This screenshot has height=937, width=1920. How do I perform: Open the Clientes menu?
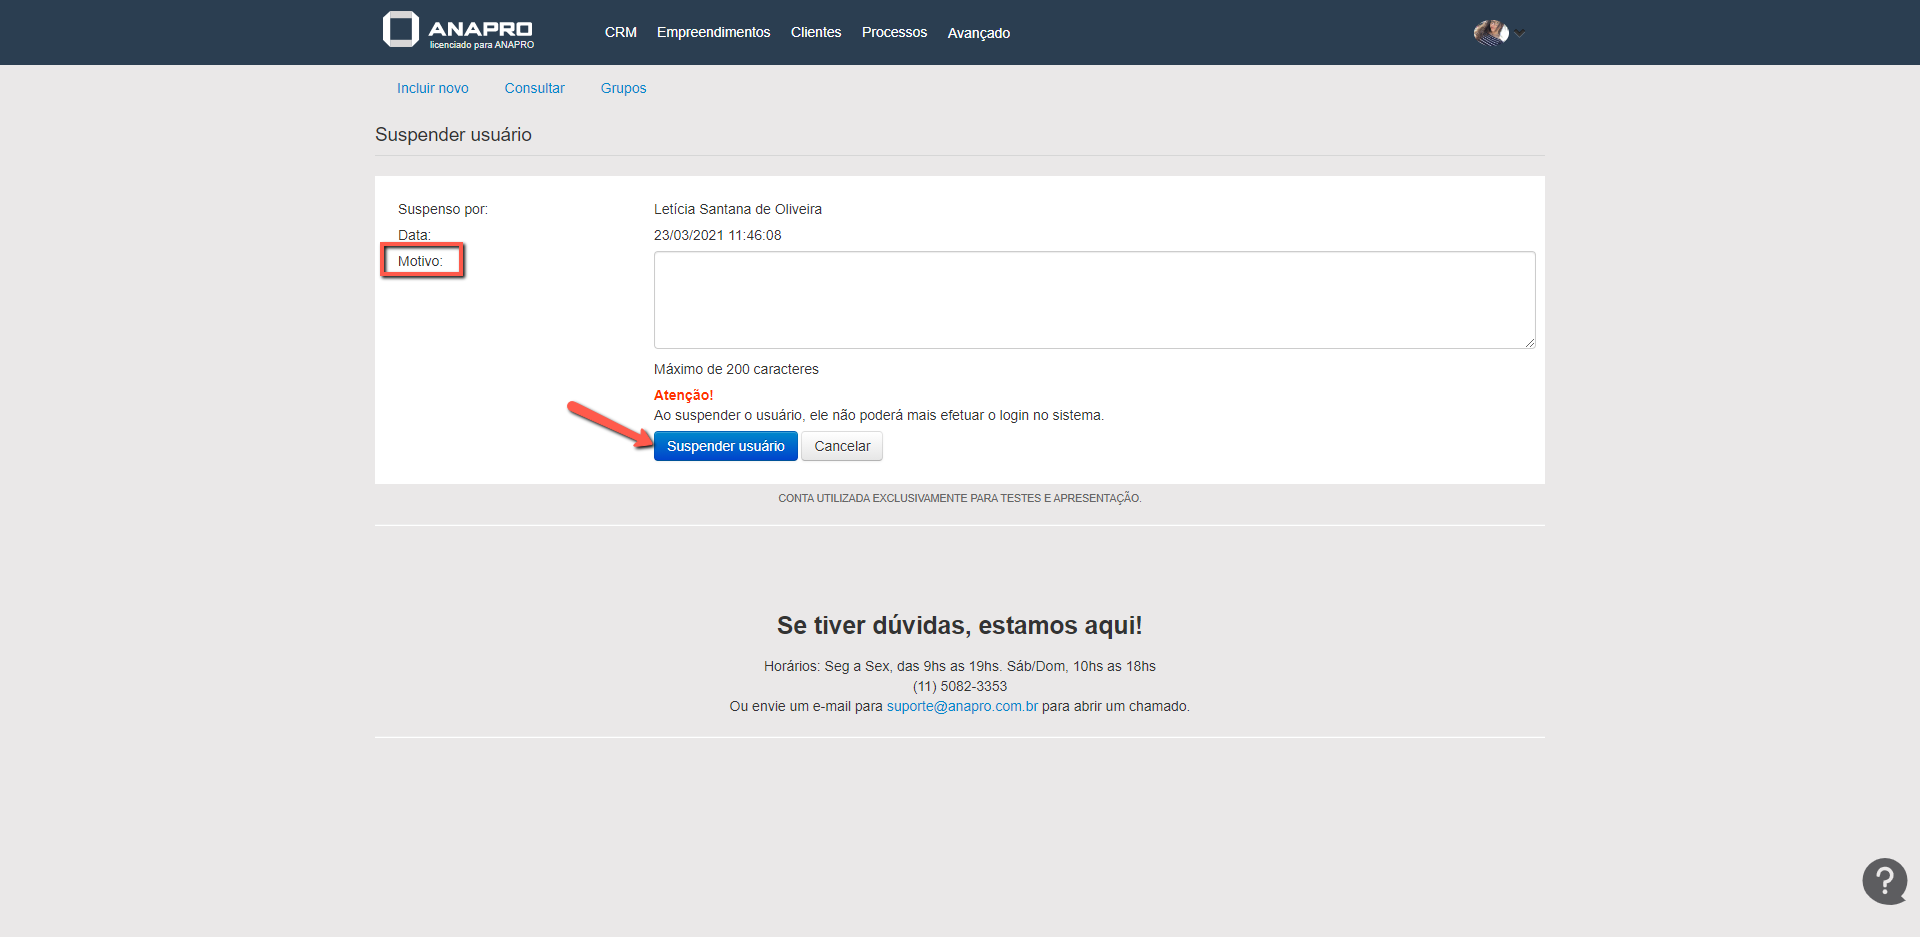point(815,33)
